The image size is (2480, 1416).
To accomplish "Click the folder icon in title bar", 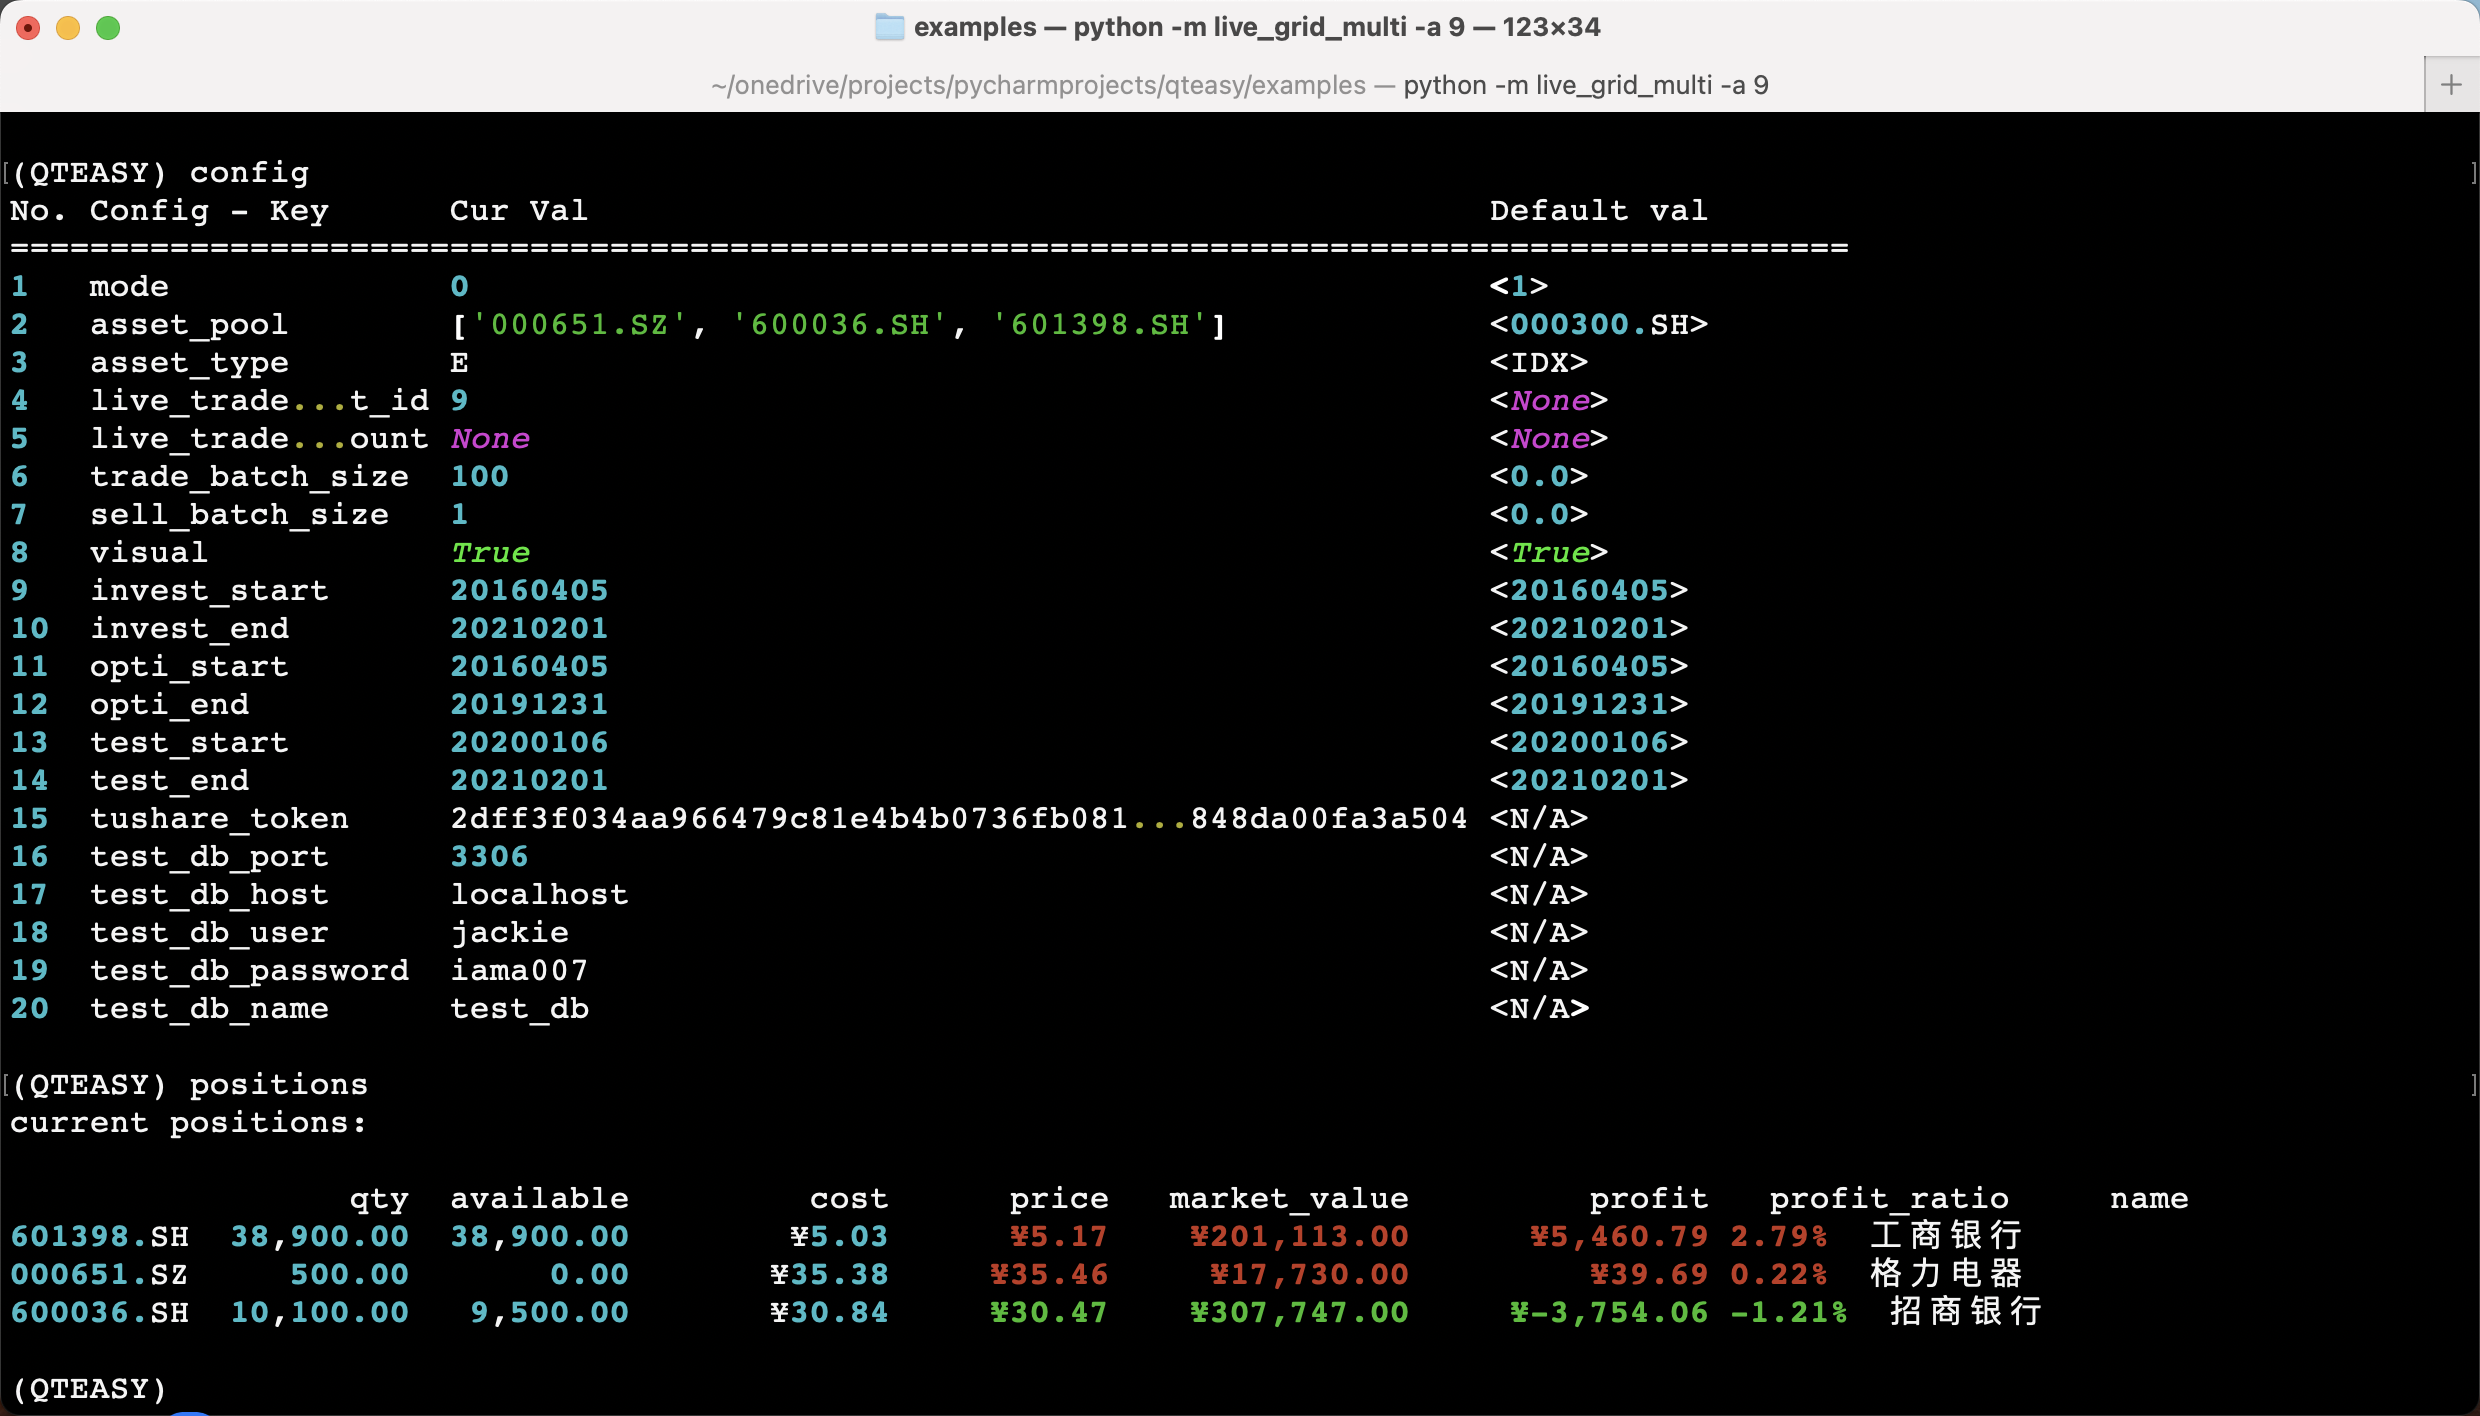I will pos(888,27).
